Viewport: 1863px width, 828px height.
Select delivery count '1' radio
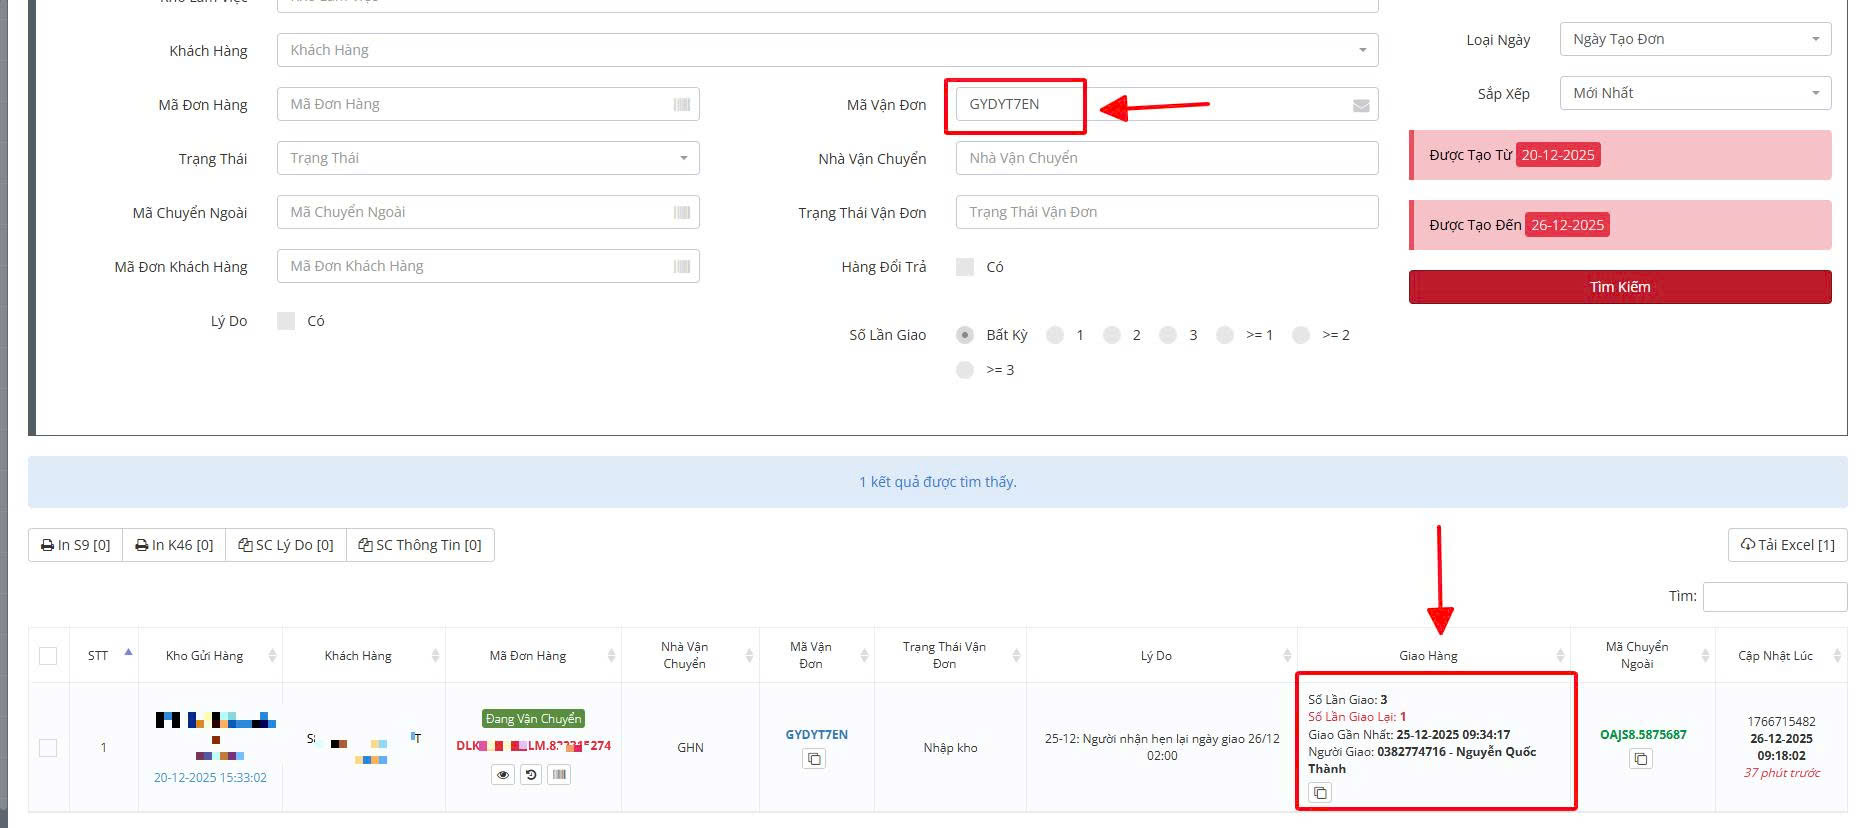click(x=1055, y=335)
